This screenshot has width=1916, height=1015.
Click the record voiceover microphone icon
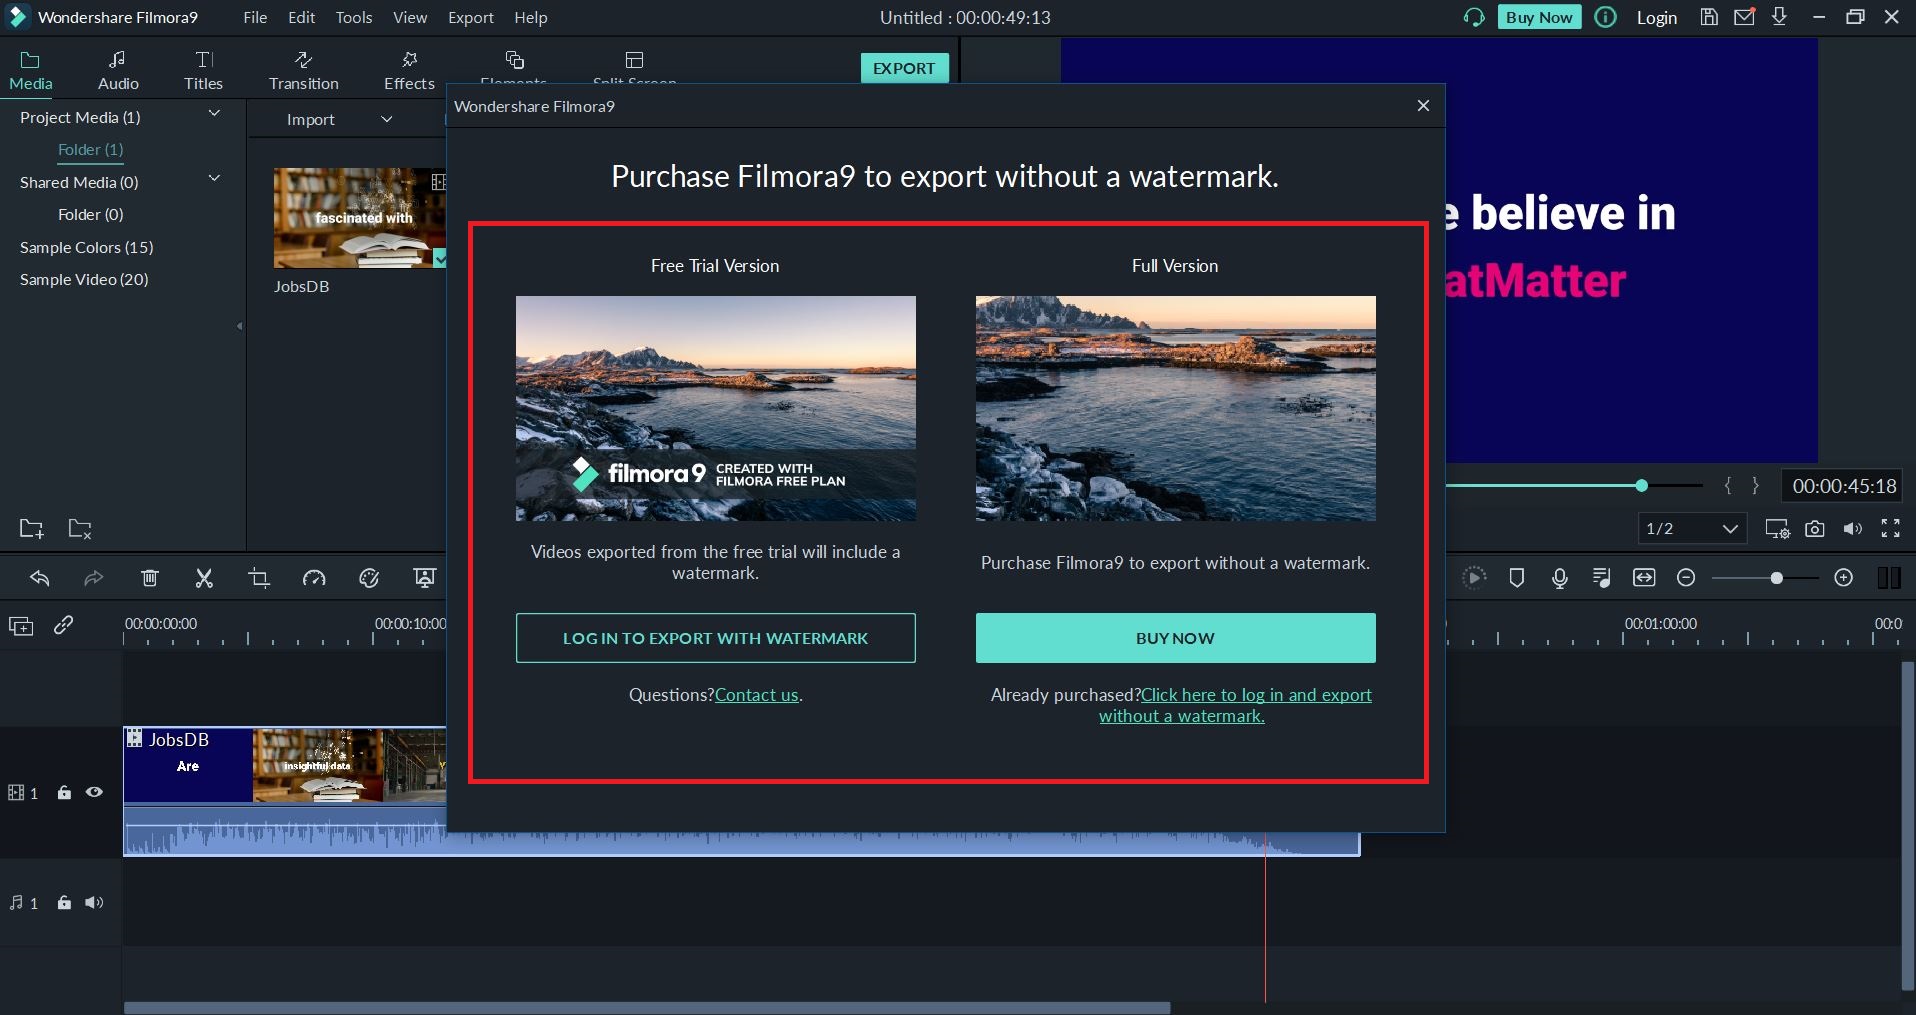pos(1559,578)
